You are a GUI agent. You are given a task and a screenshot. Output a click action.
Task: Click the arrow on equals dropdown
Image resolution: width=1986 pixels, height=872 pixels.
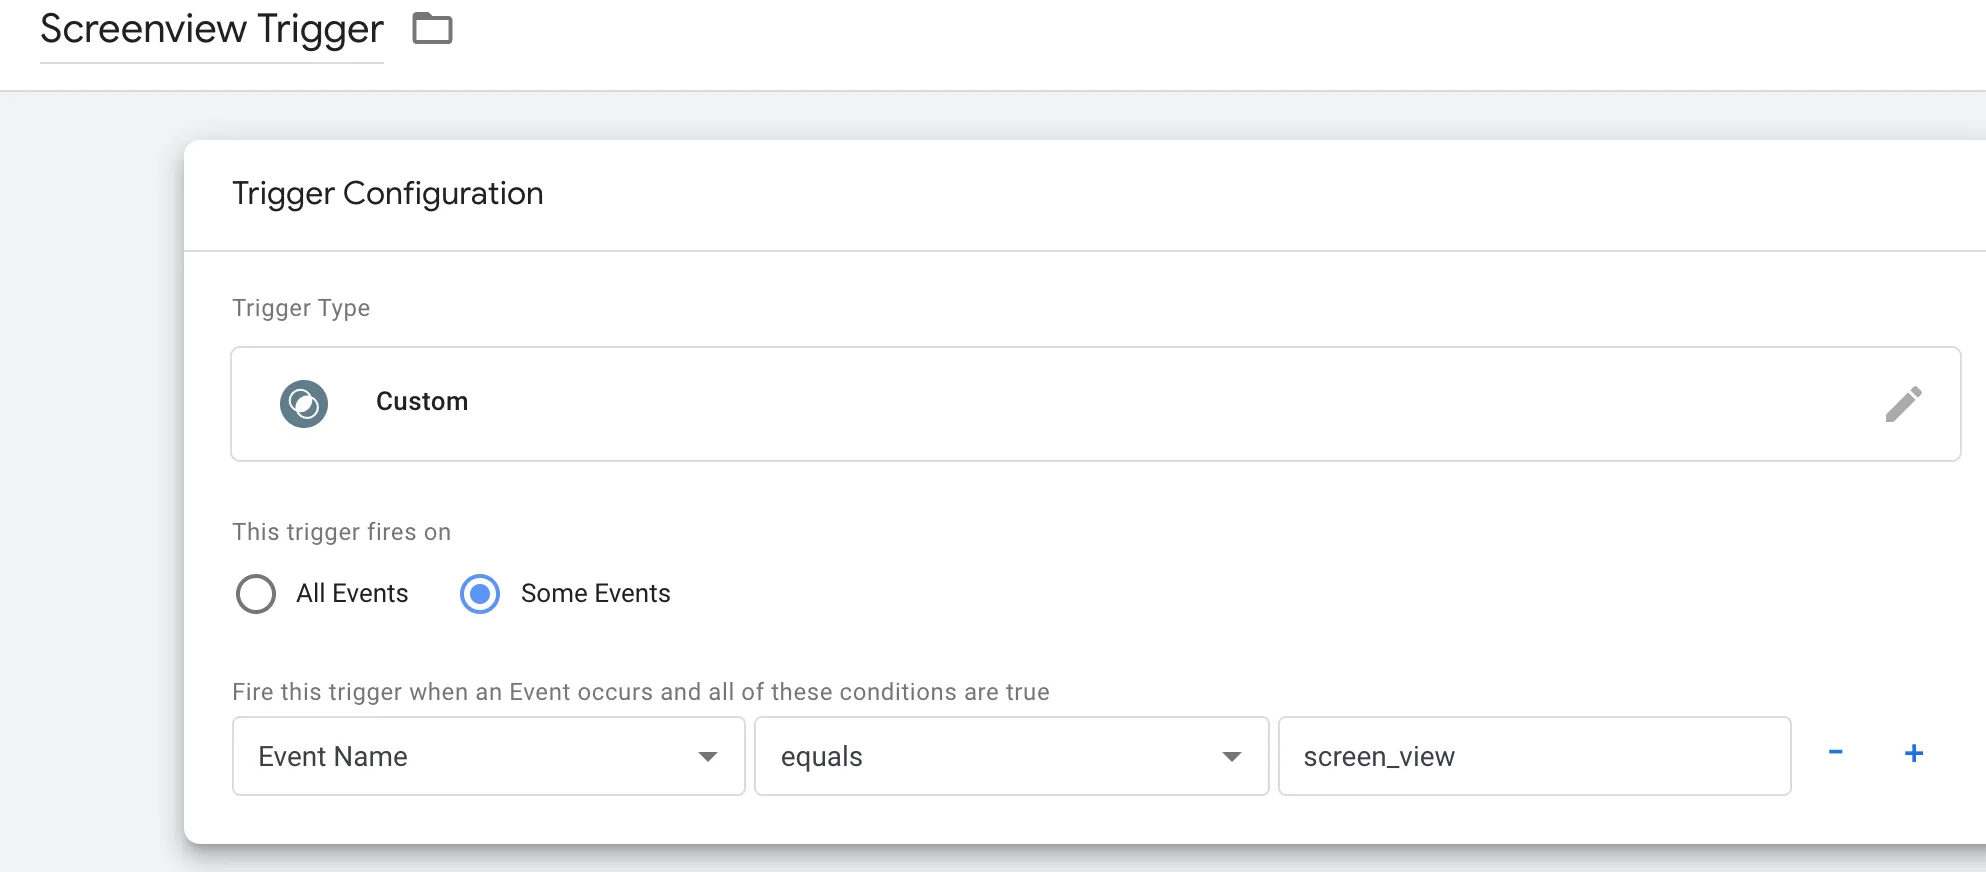[x=1232, y=757]
